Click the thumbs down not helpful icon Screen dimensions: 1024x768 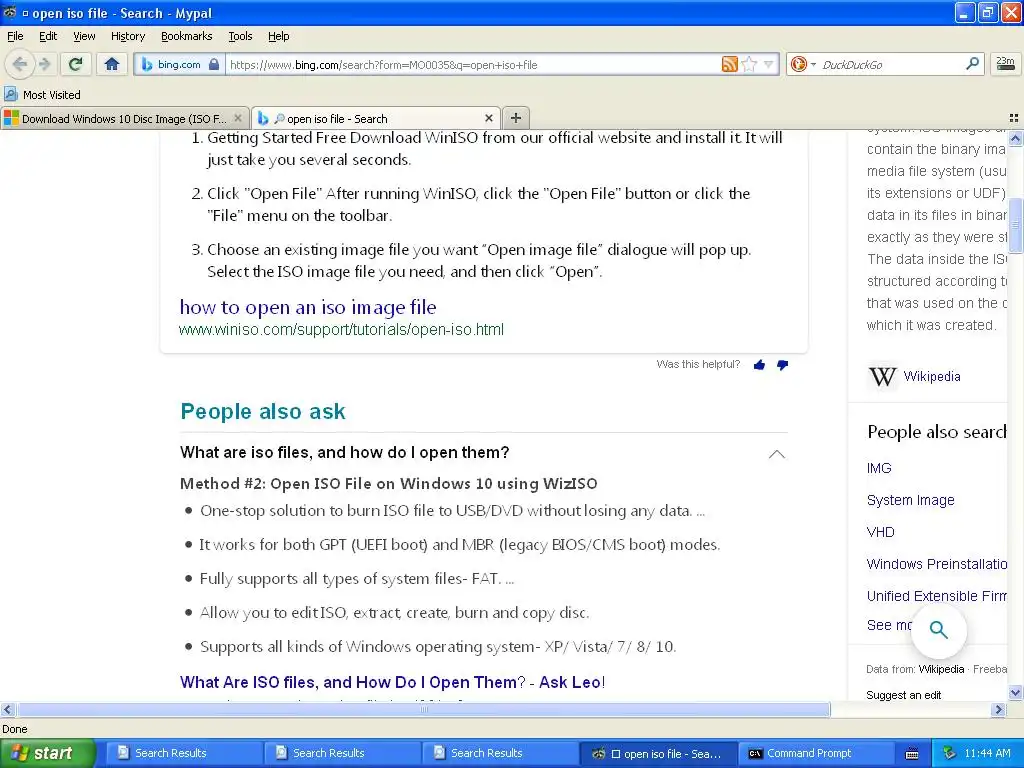pos(782,364)
